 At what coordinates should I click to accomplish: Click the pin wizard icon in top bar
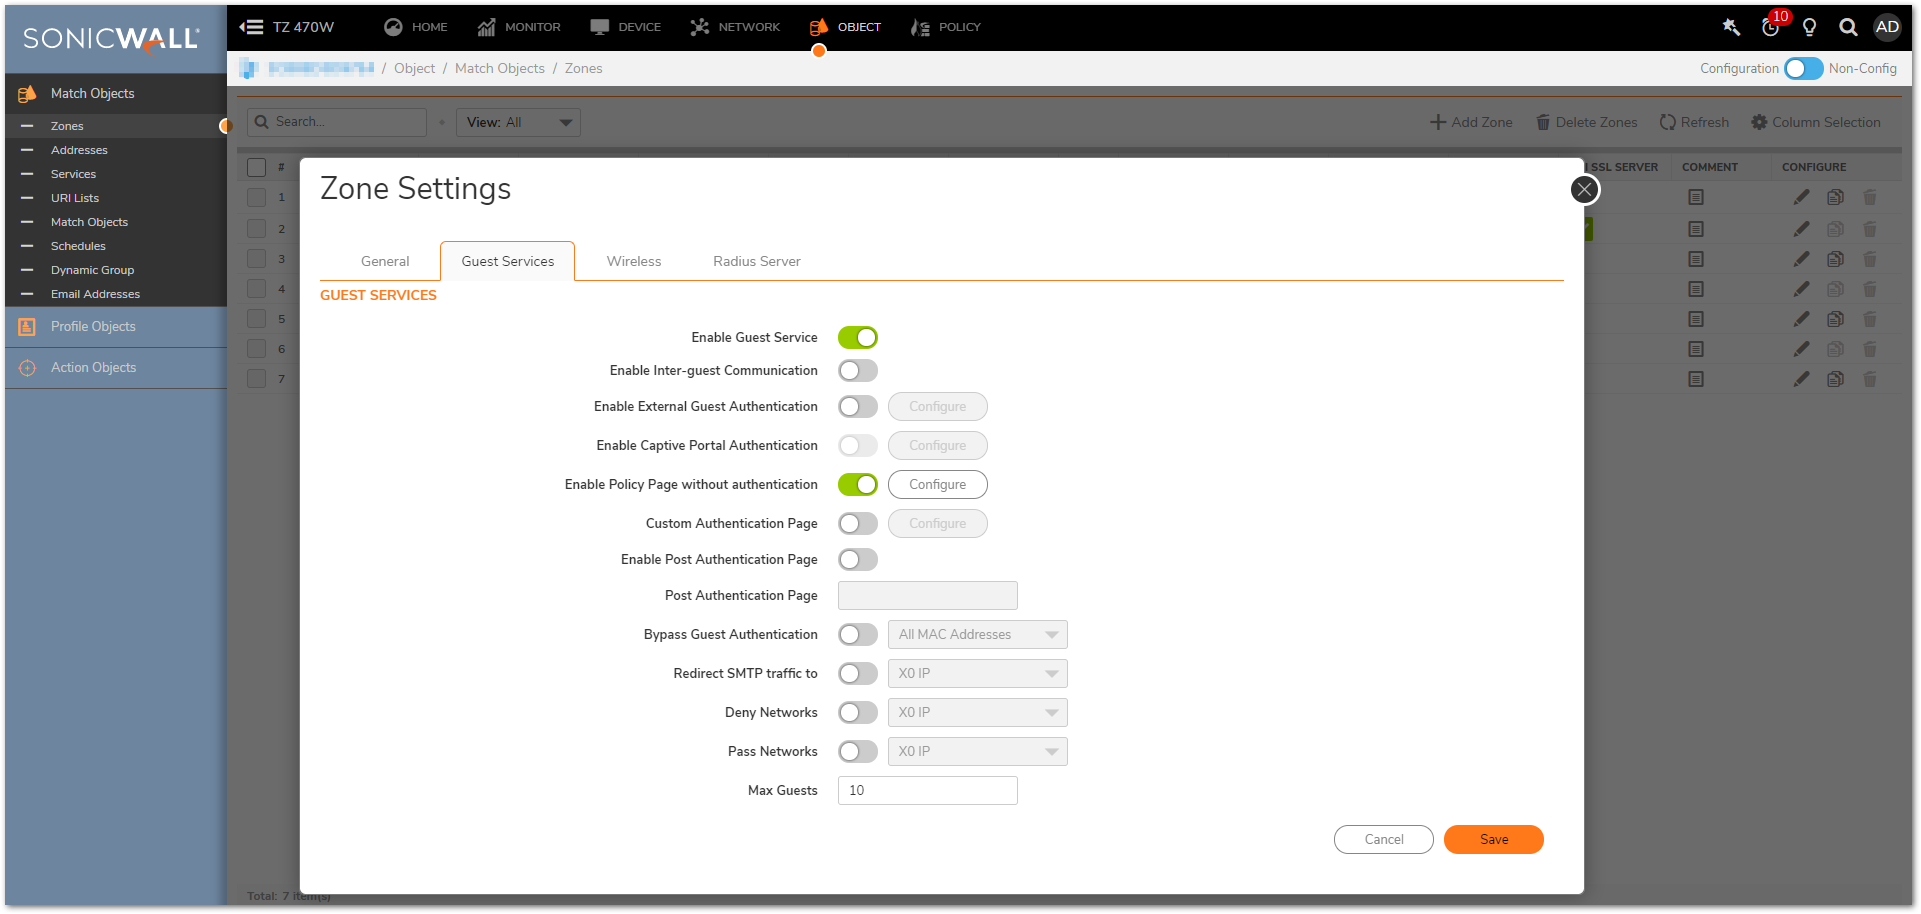pos(1731,27)
